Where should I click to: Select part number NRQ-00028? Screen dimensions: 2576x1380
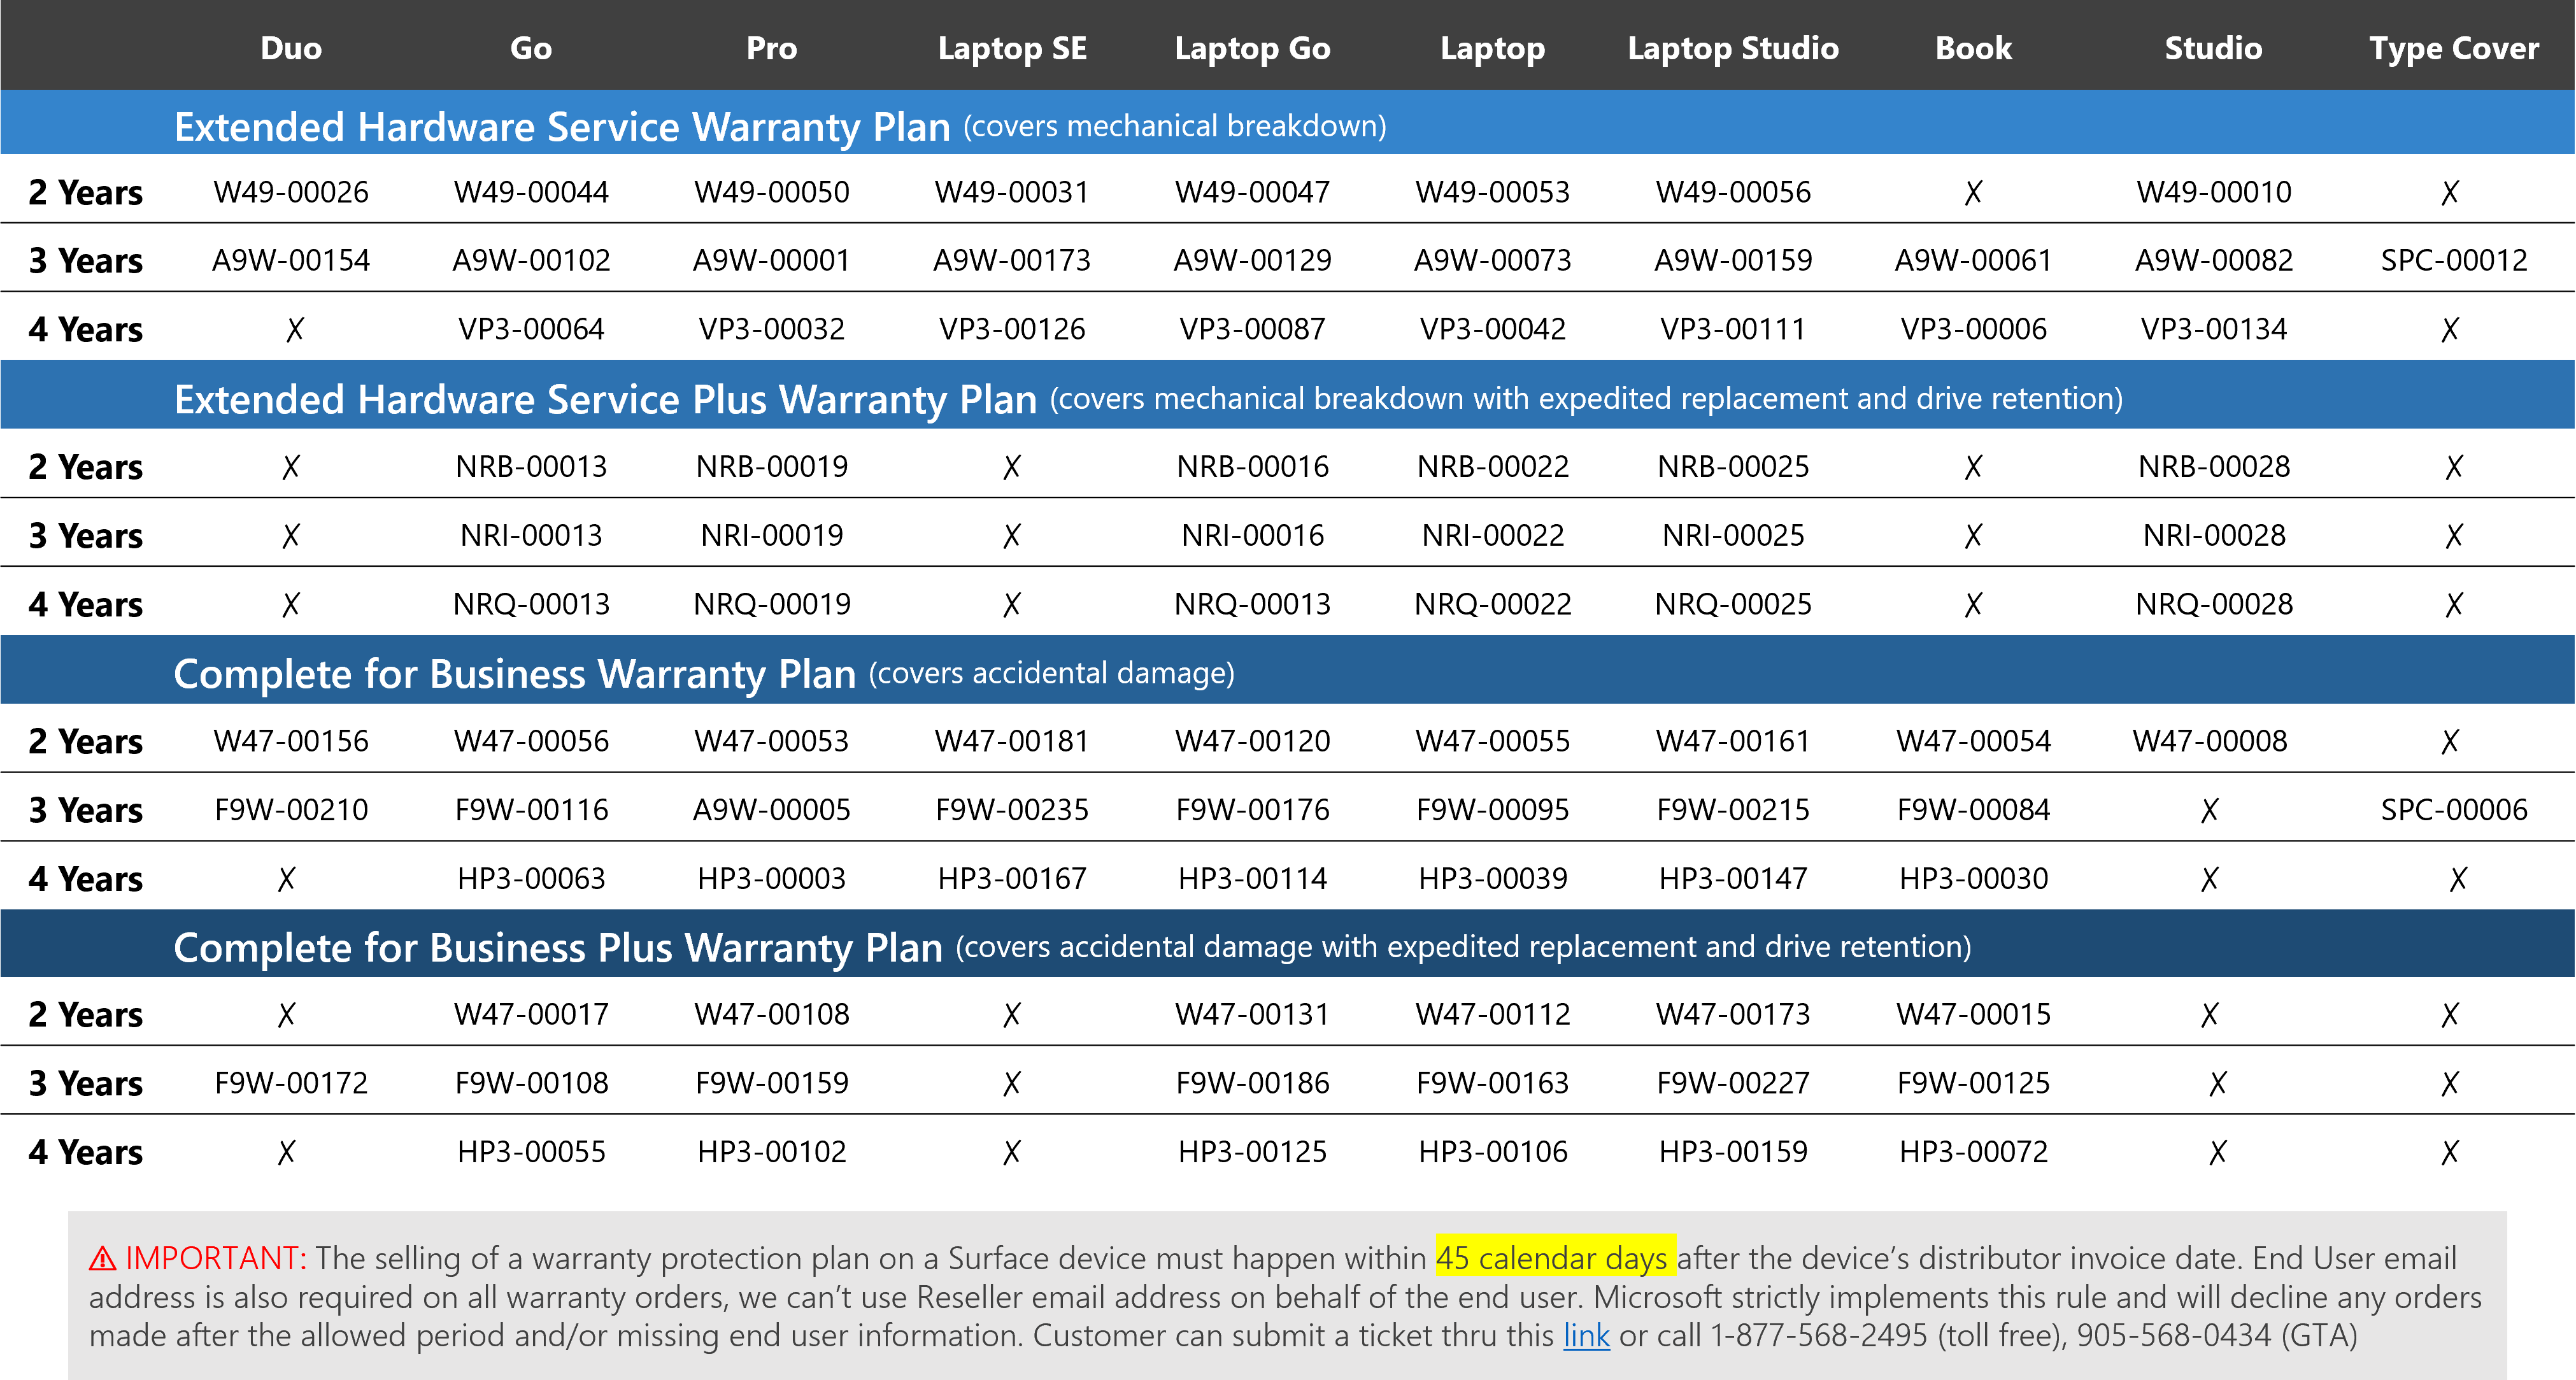click(x=2213, y=604)
